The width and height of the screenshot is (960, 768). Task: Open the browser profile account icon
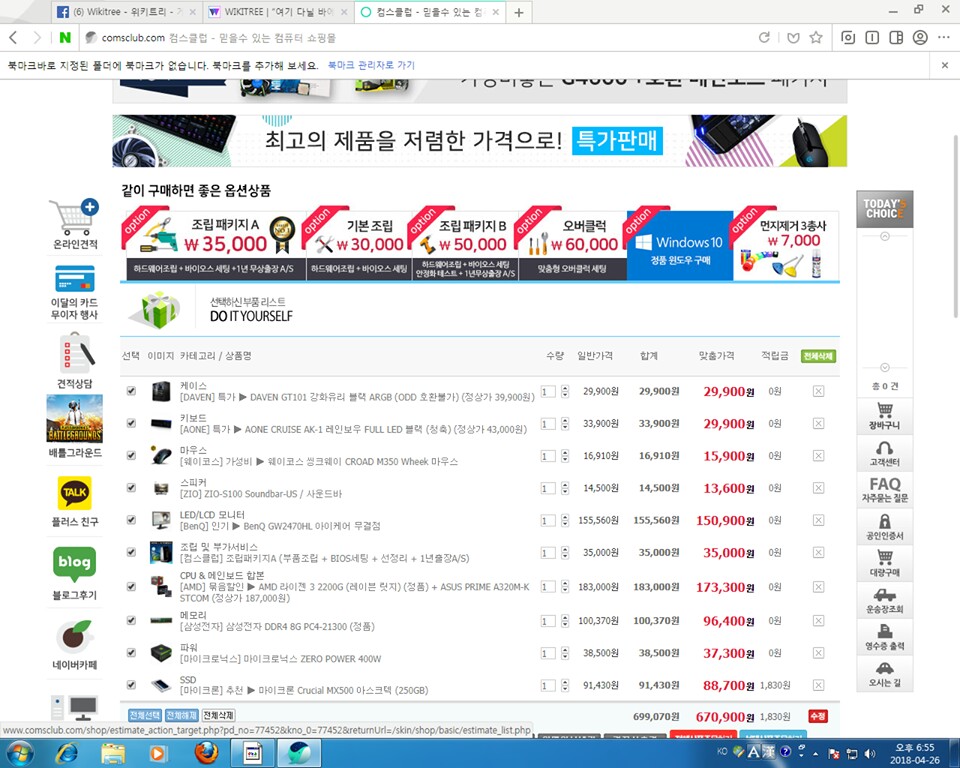tap(920, 37)
